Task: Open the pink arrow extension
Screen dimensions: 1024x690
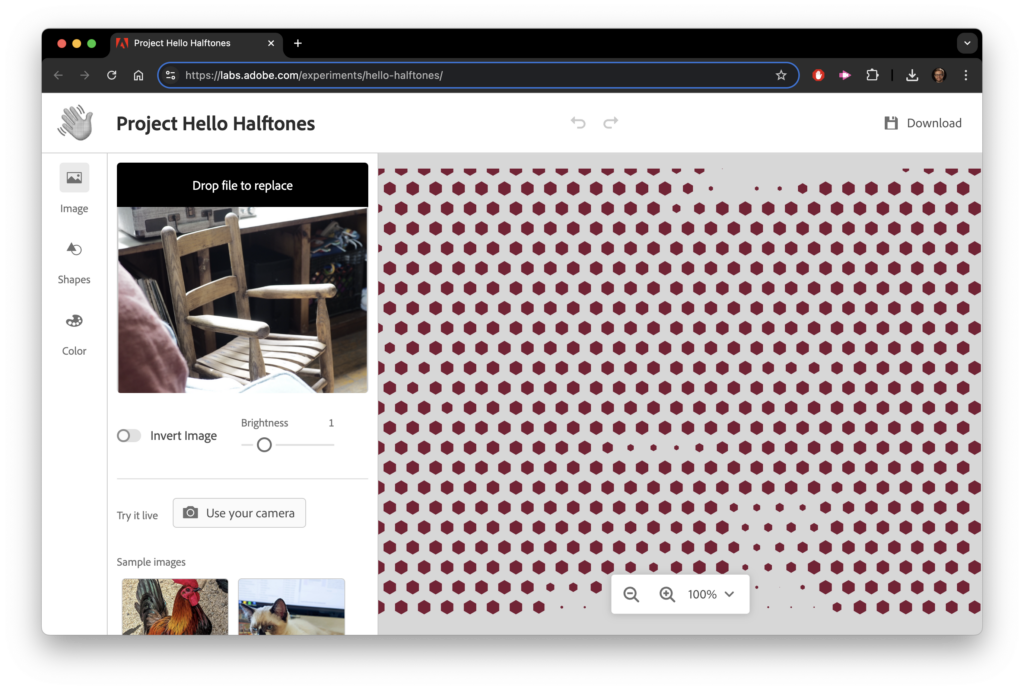Action: pos(844,75)
